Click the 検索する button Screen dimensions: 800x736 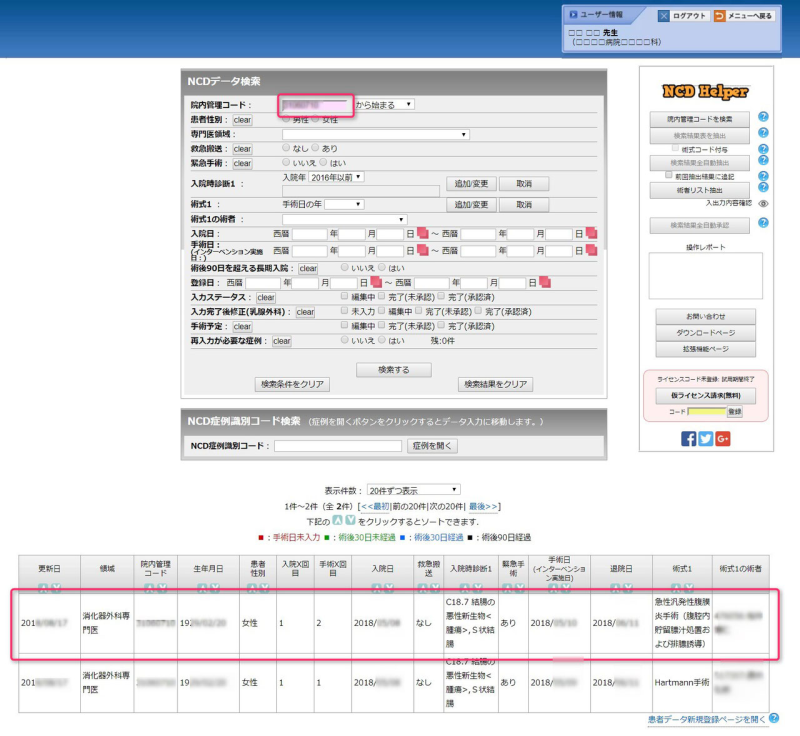[394, 370]
